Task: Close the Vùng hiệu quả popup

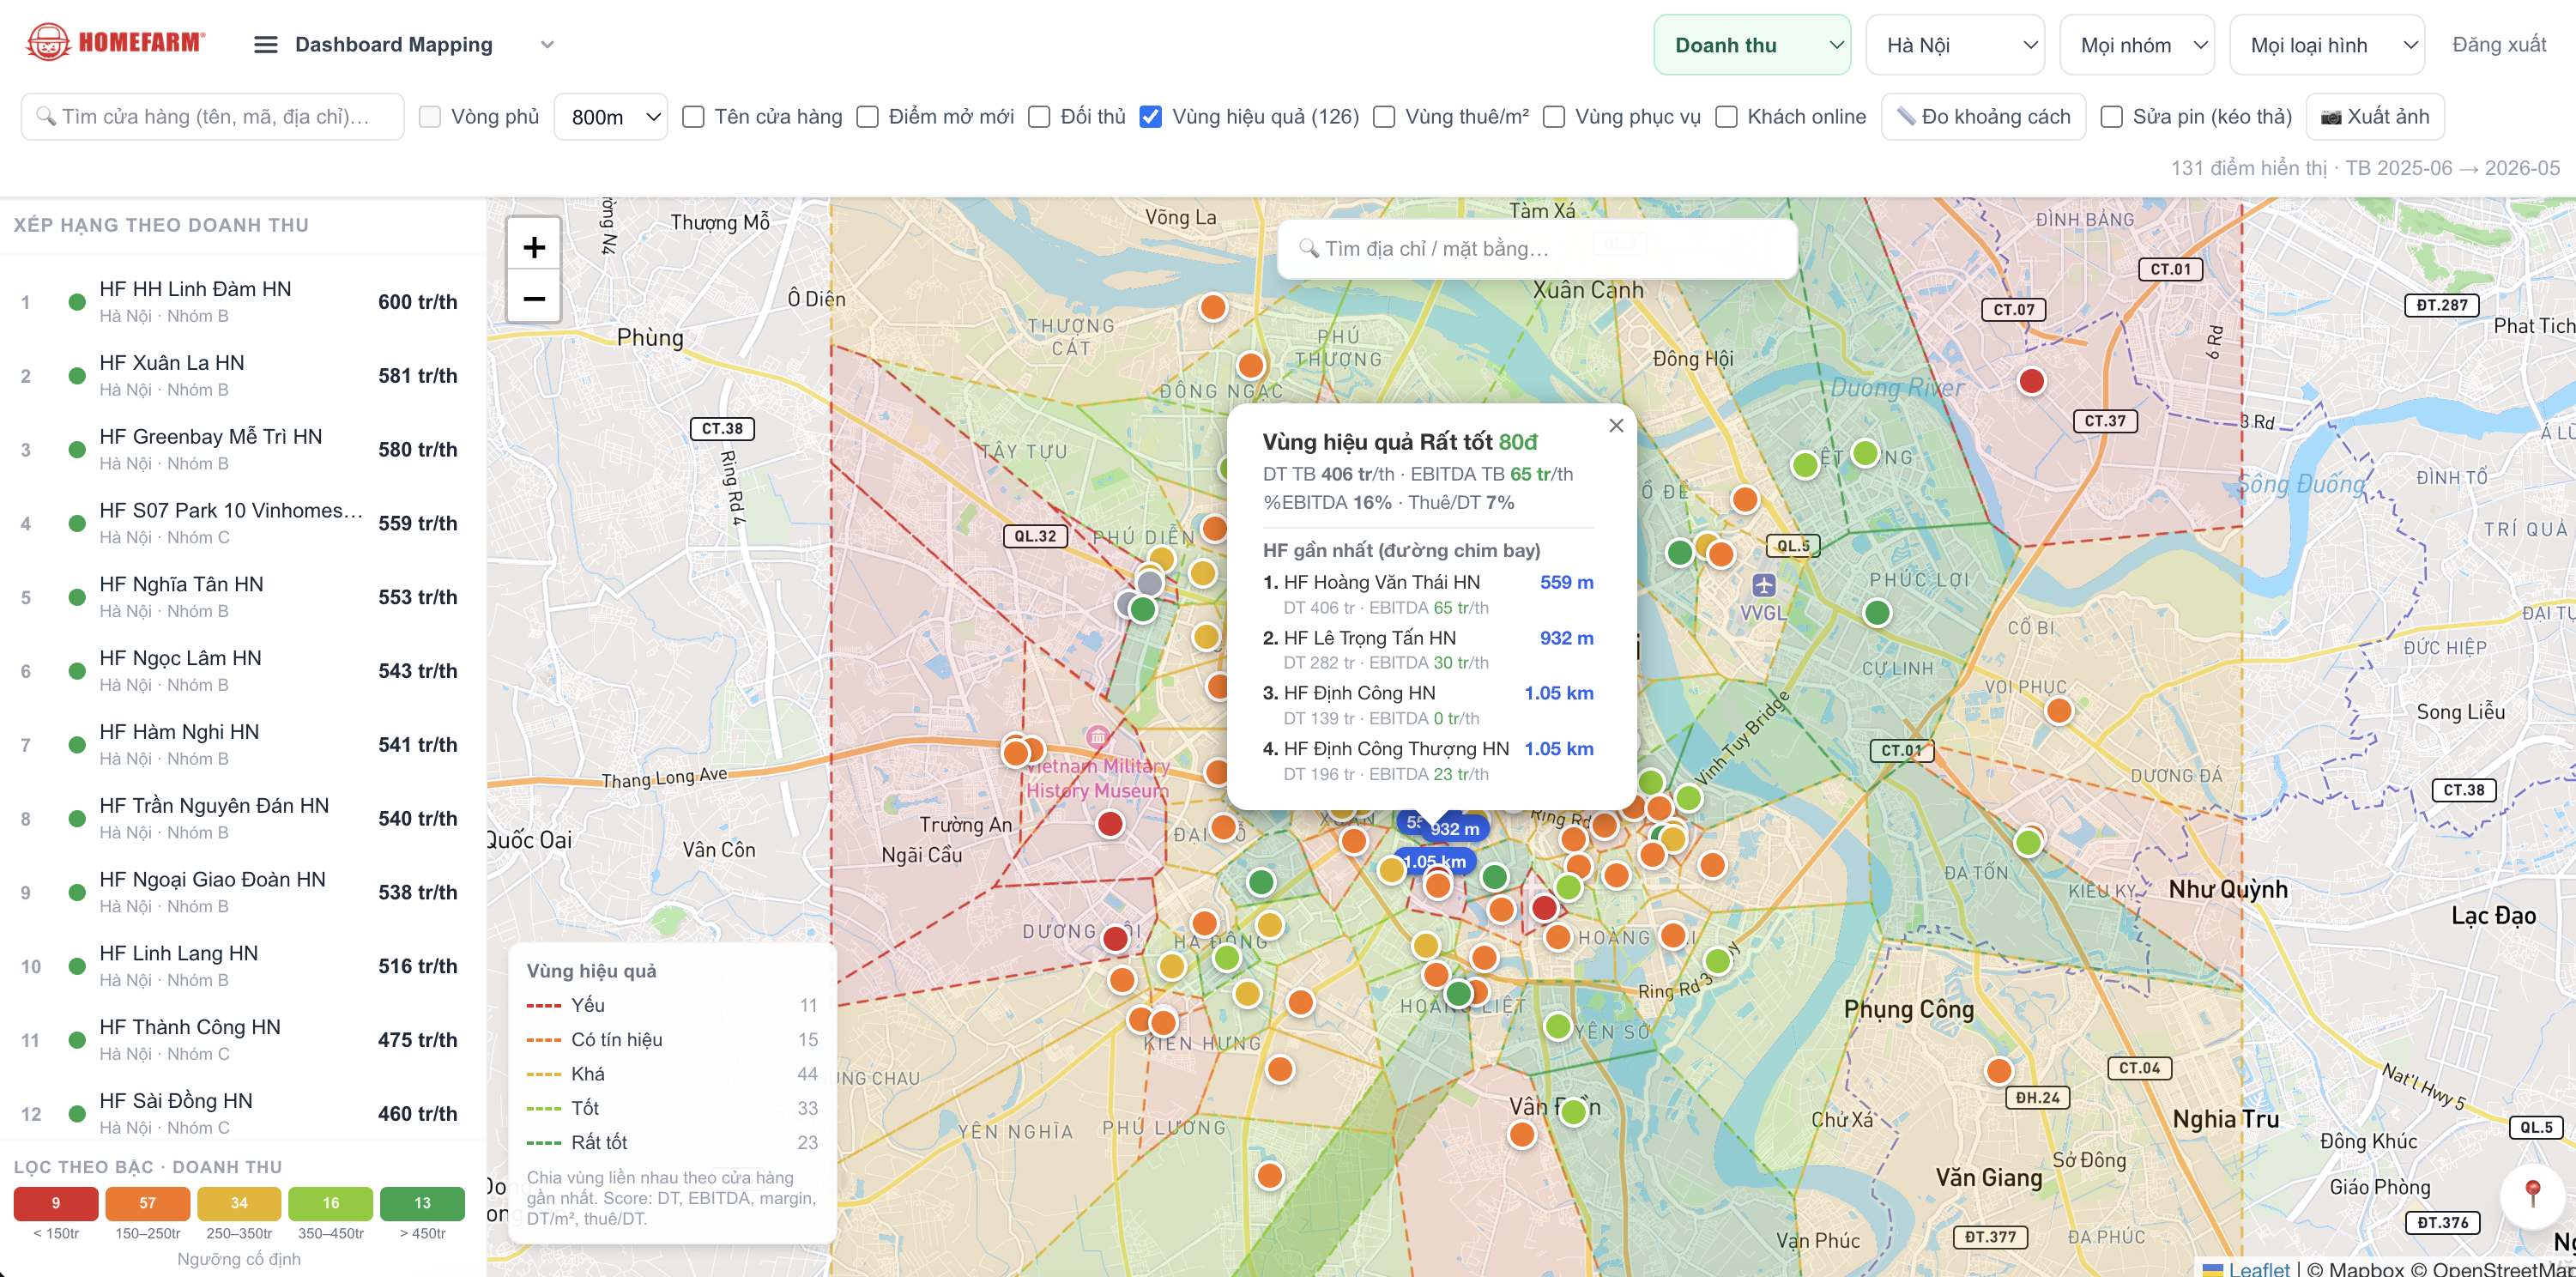Action: [x=1616, y=426]
